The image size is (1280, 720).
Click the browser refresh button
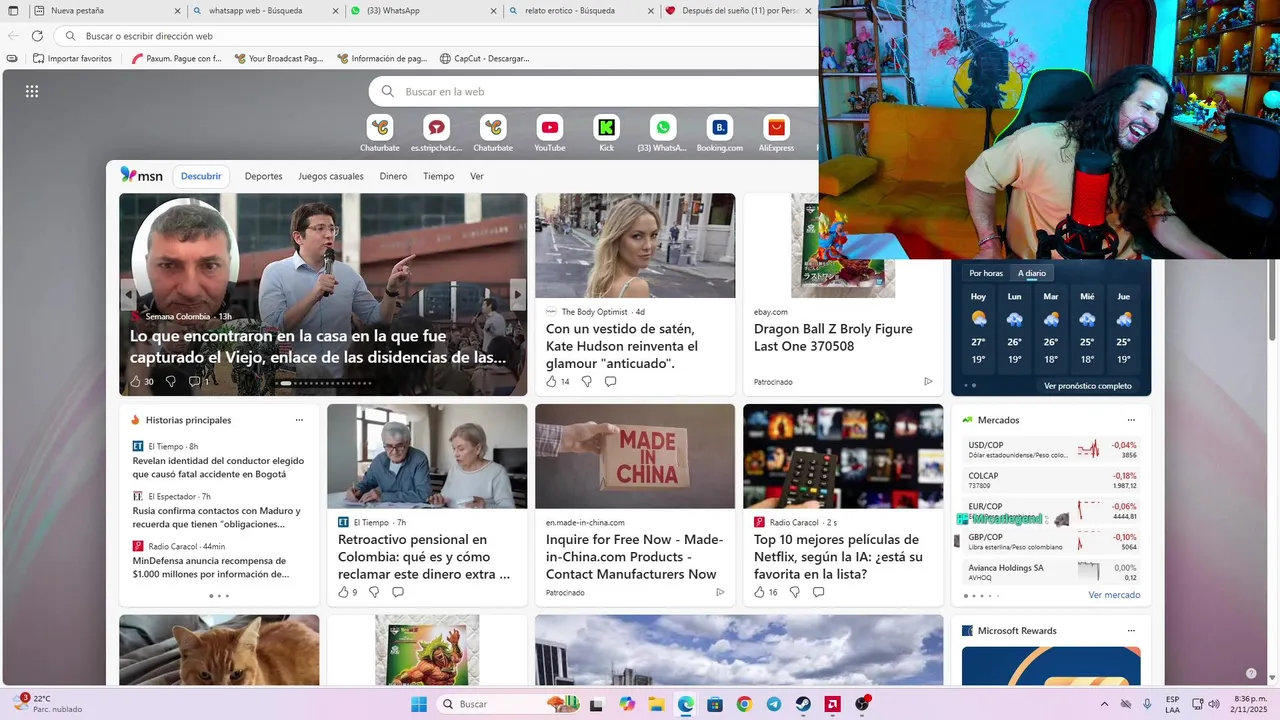point(37,36)
